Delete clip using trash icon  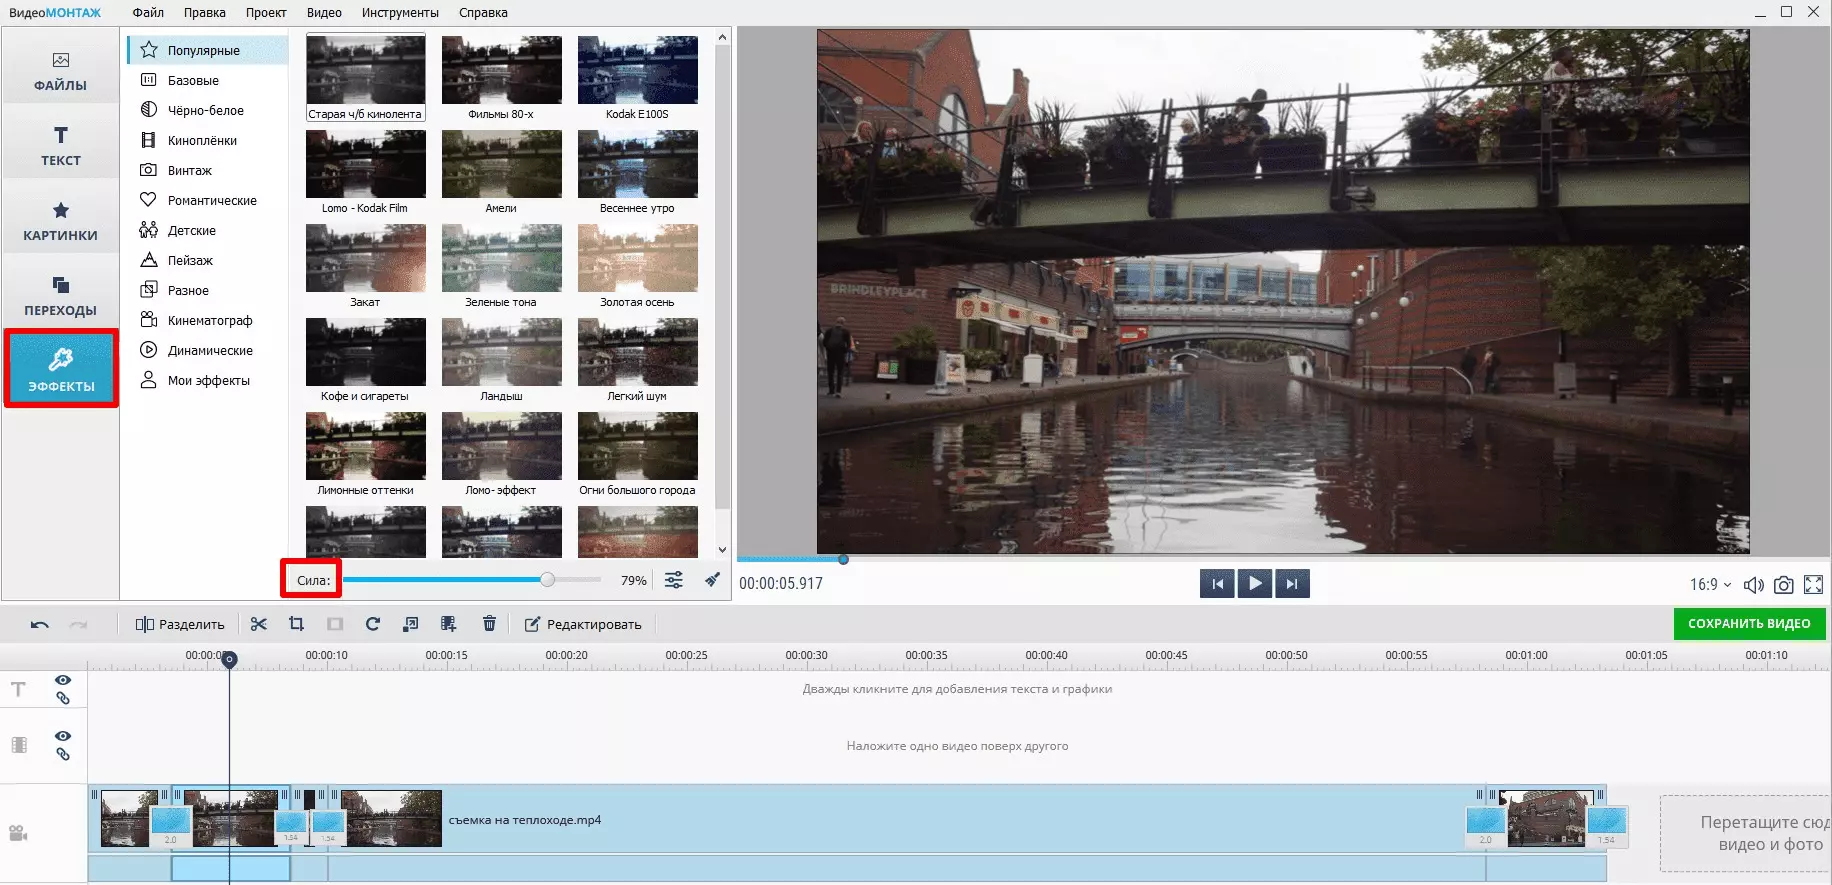coord(489,624)
